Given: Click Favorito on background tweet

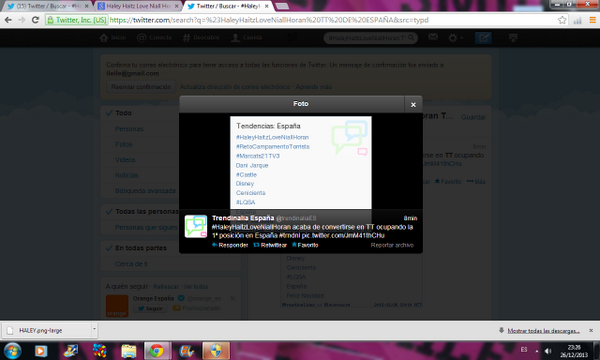Looking at the screenshot, I should [448, 181].
